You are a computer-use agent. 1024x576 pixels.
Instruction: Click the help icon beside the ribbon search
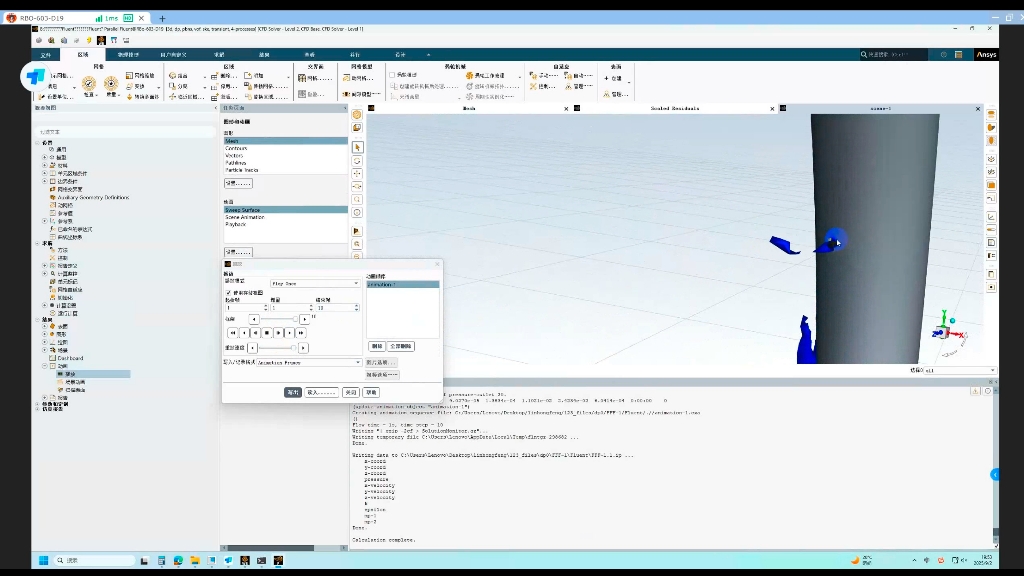click(944, 55)
